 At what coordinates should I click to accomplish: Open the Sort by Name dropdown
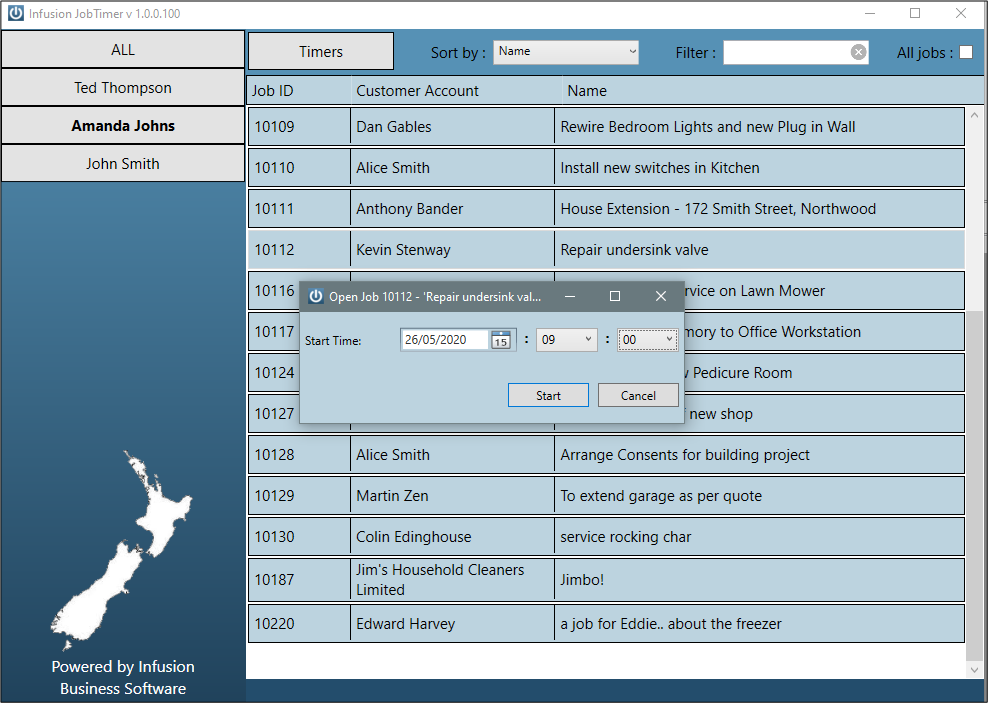(x=566, y=52)
